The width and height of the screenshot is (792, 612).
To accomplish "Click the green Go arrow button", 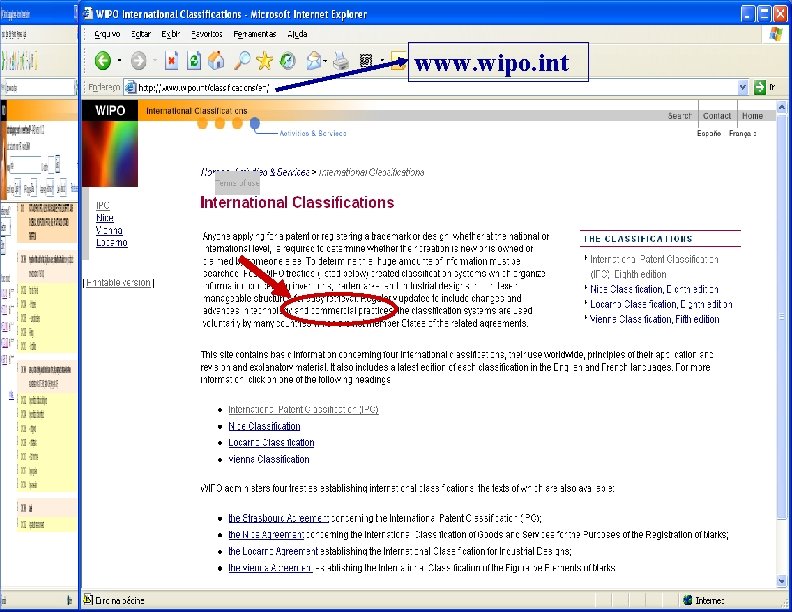I will pos(760,87).
